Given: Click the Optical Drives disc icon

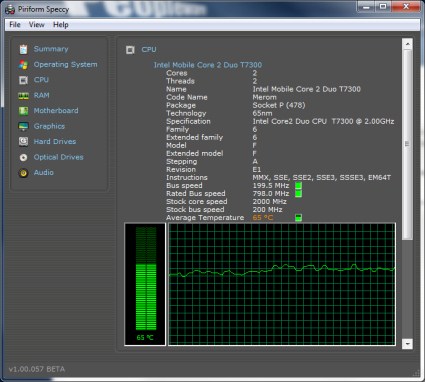Looking at the screenshot, I should tap(23, 157).
